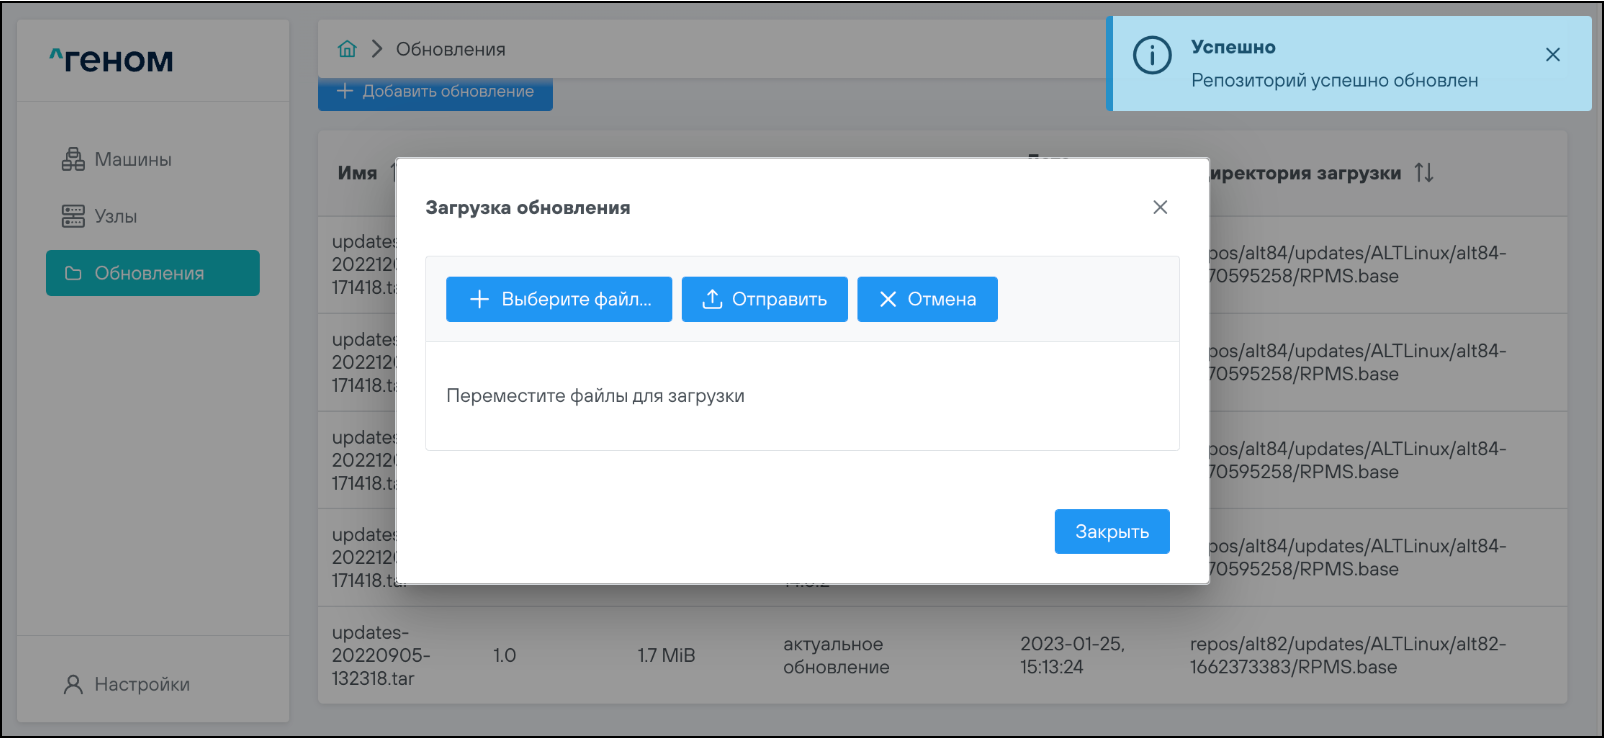Click the Репозиторий успешно обновлен message text
Image resolution: width=1604 pixels, height=738 pixels.
coord(1334,80)
